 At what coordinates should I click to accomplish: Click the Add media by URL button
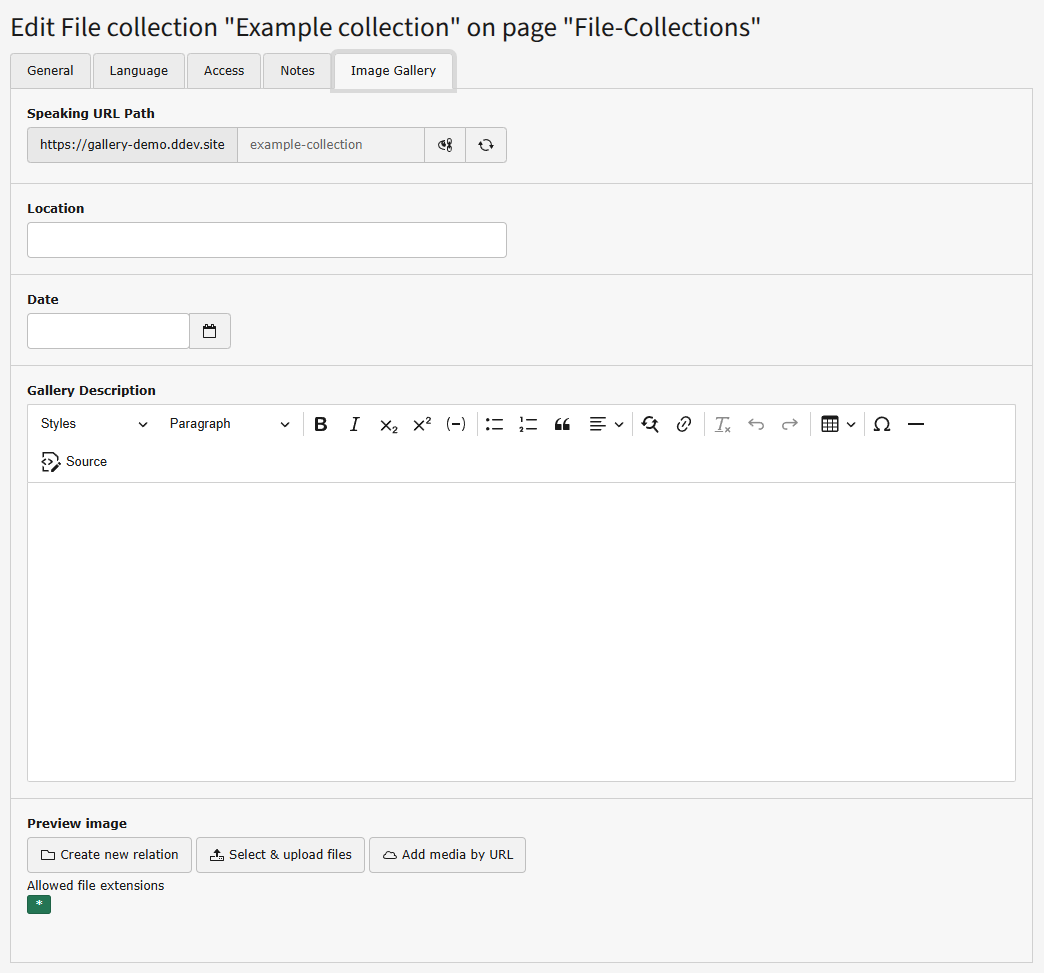[447, 855]
